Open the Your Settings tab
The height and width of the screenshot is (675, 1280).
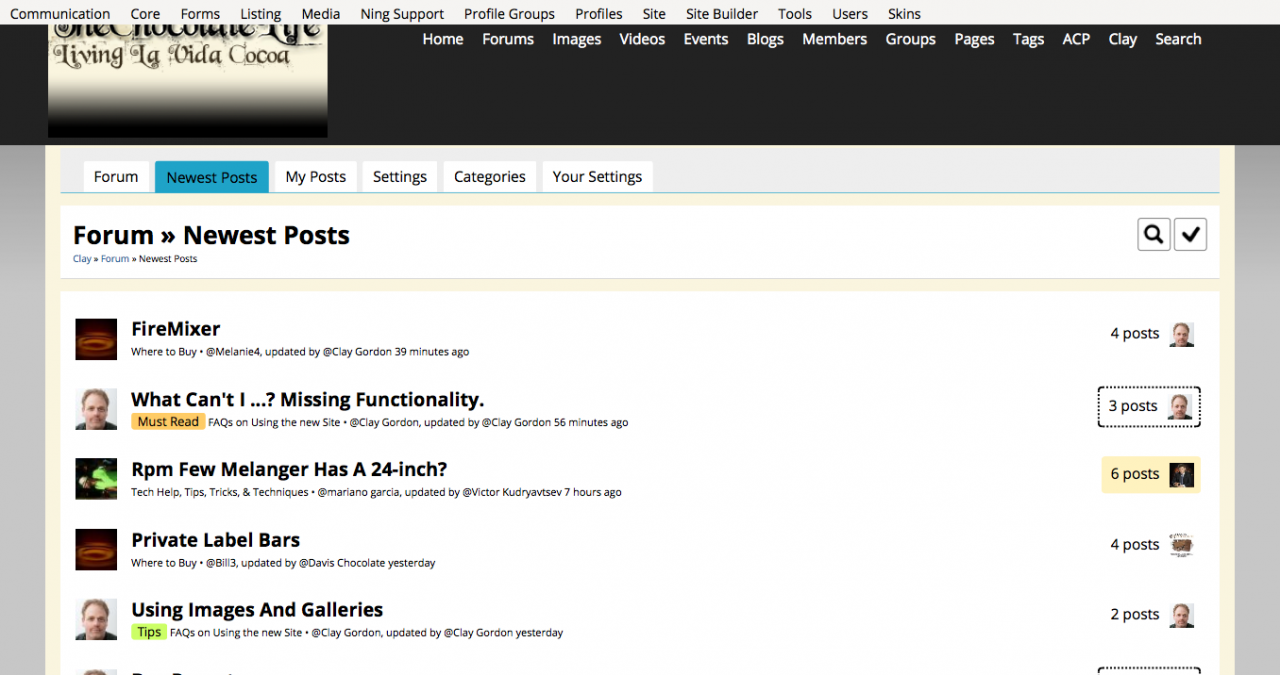click(x=597, y=176)
